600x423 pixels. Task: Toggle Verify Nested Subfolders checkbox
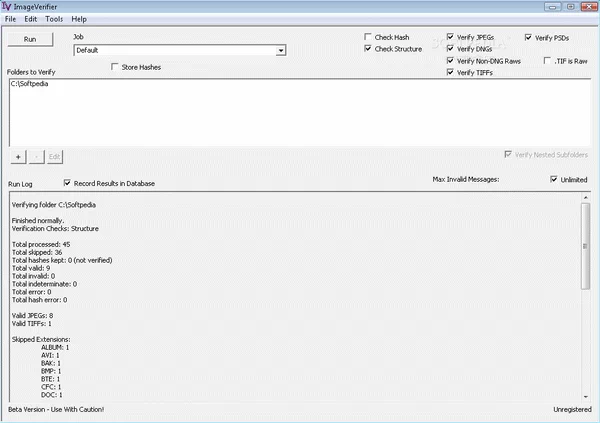click(x=508, y=154)
